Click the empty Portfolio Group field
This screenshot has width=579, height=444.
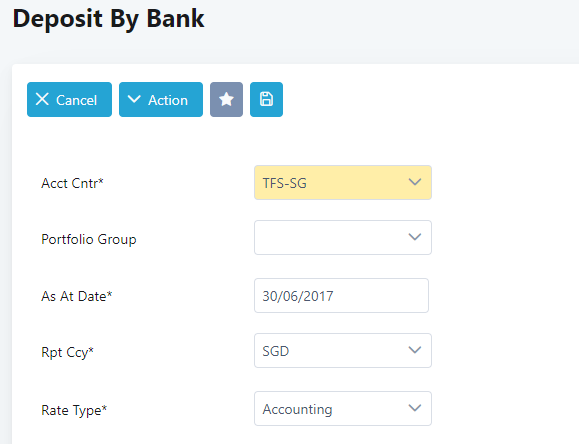tap(343, 238)
